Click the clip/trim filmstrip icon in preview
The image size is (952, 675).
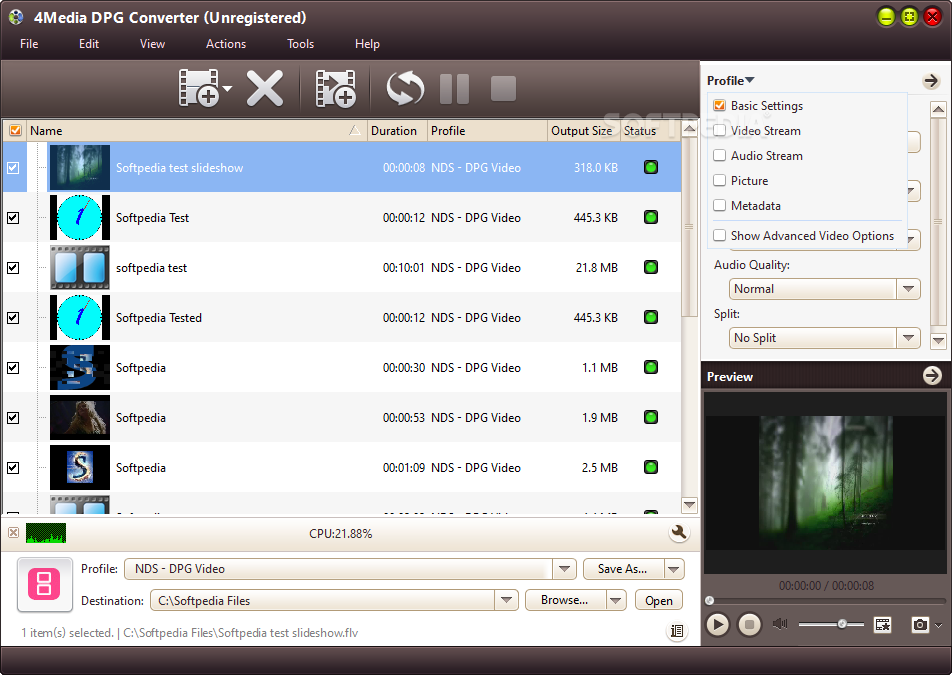point(882,624)
